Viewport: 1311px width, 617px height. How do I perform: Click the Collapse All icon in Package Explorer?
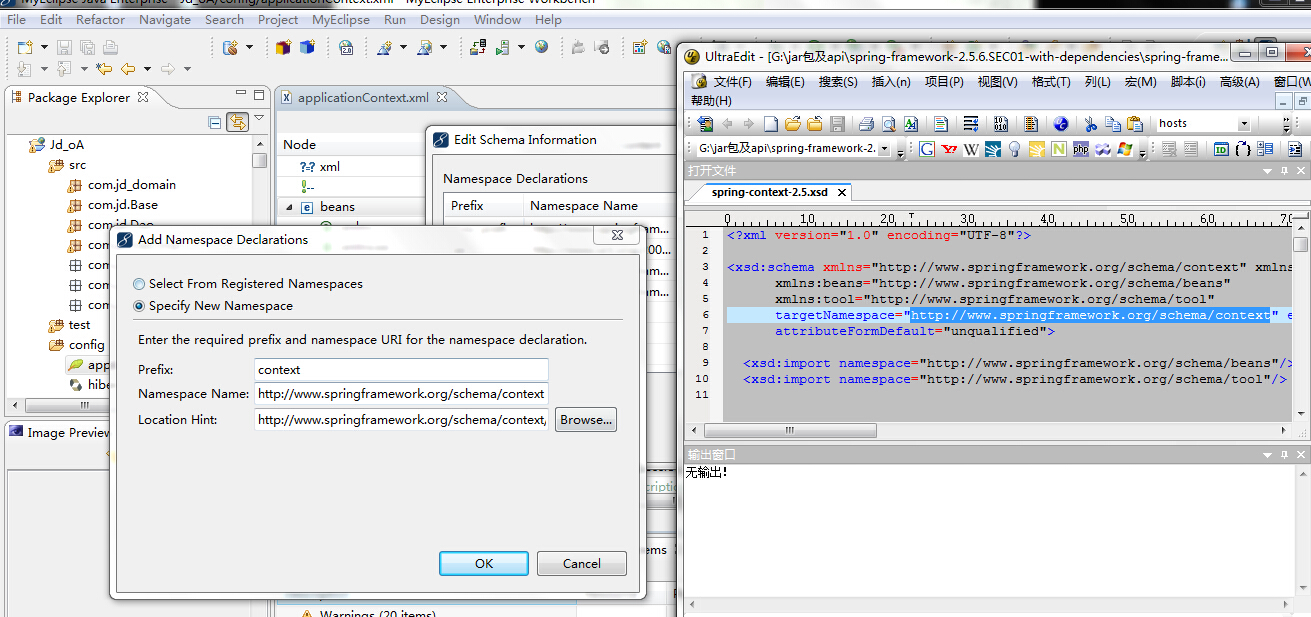214,122
